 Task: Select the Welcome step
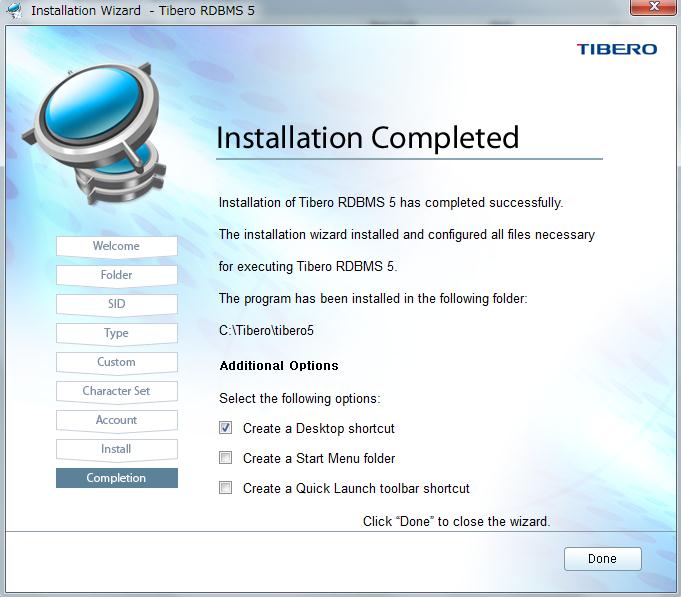[x=116, y=246]
